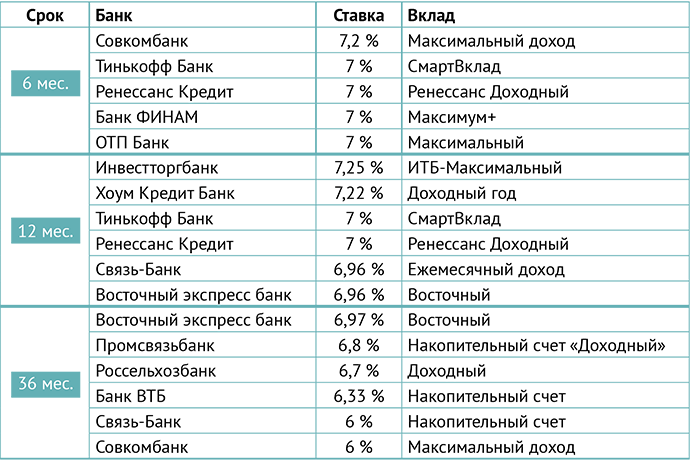Select "Ренессанс Кредит" in the 6 мес. group
Screen dimensions: 700x467
[164, 92]
